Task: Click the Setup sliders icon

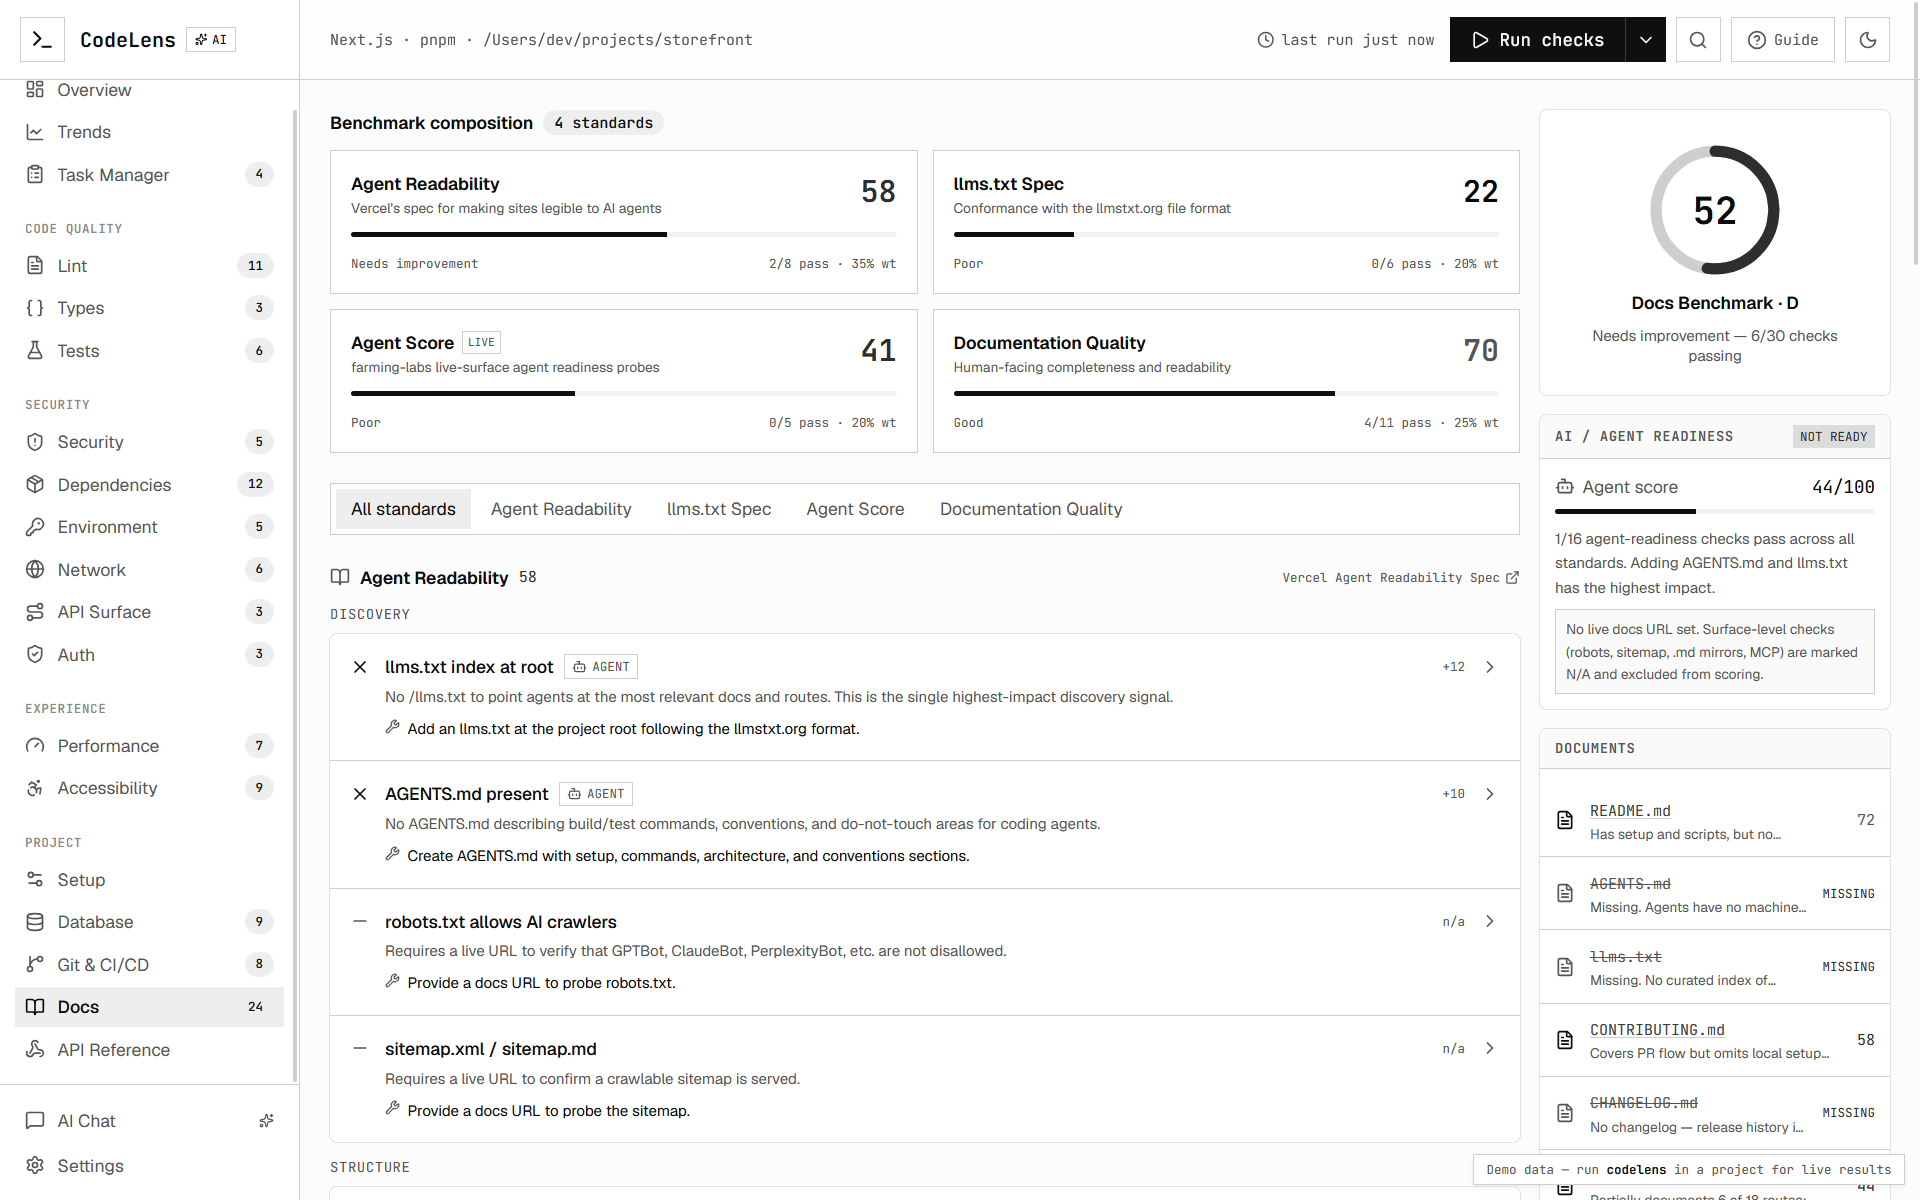Action: (35, 879)
